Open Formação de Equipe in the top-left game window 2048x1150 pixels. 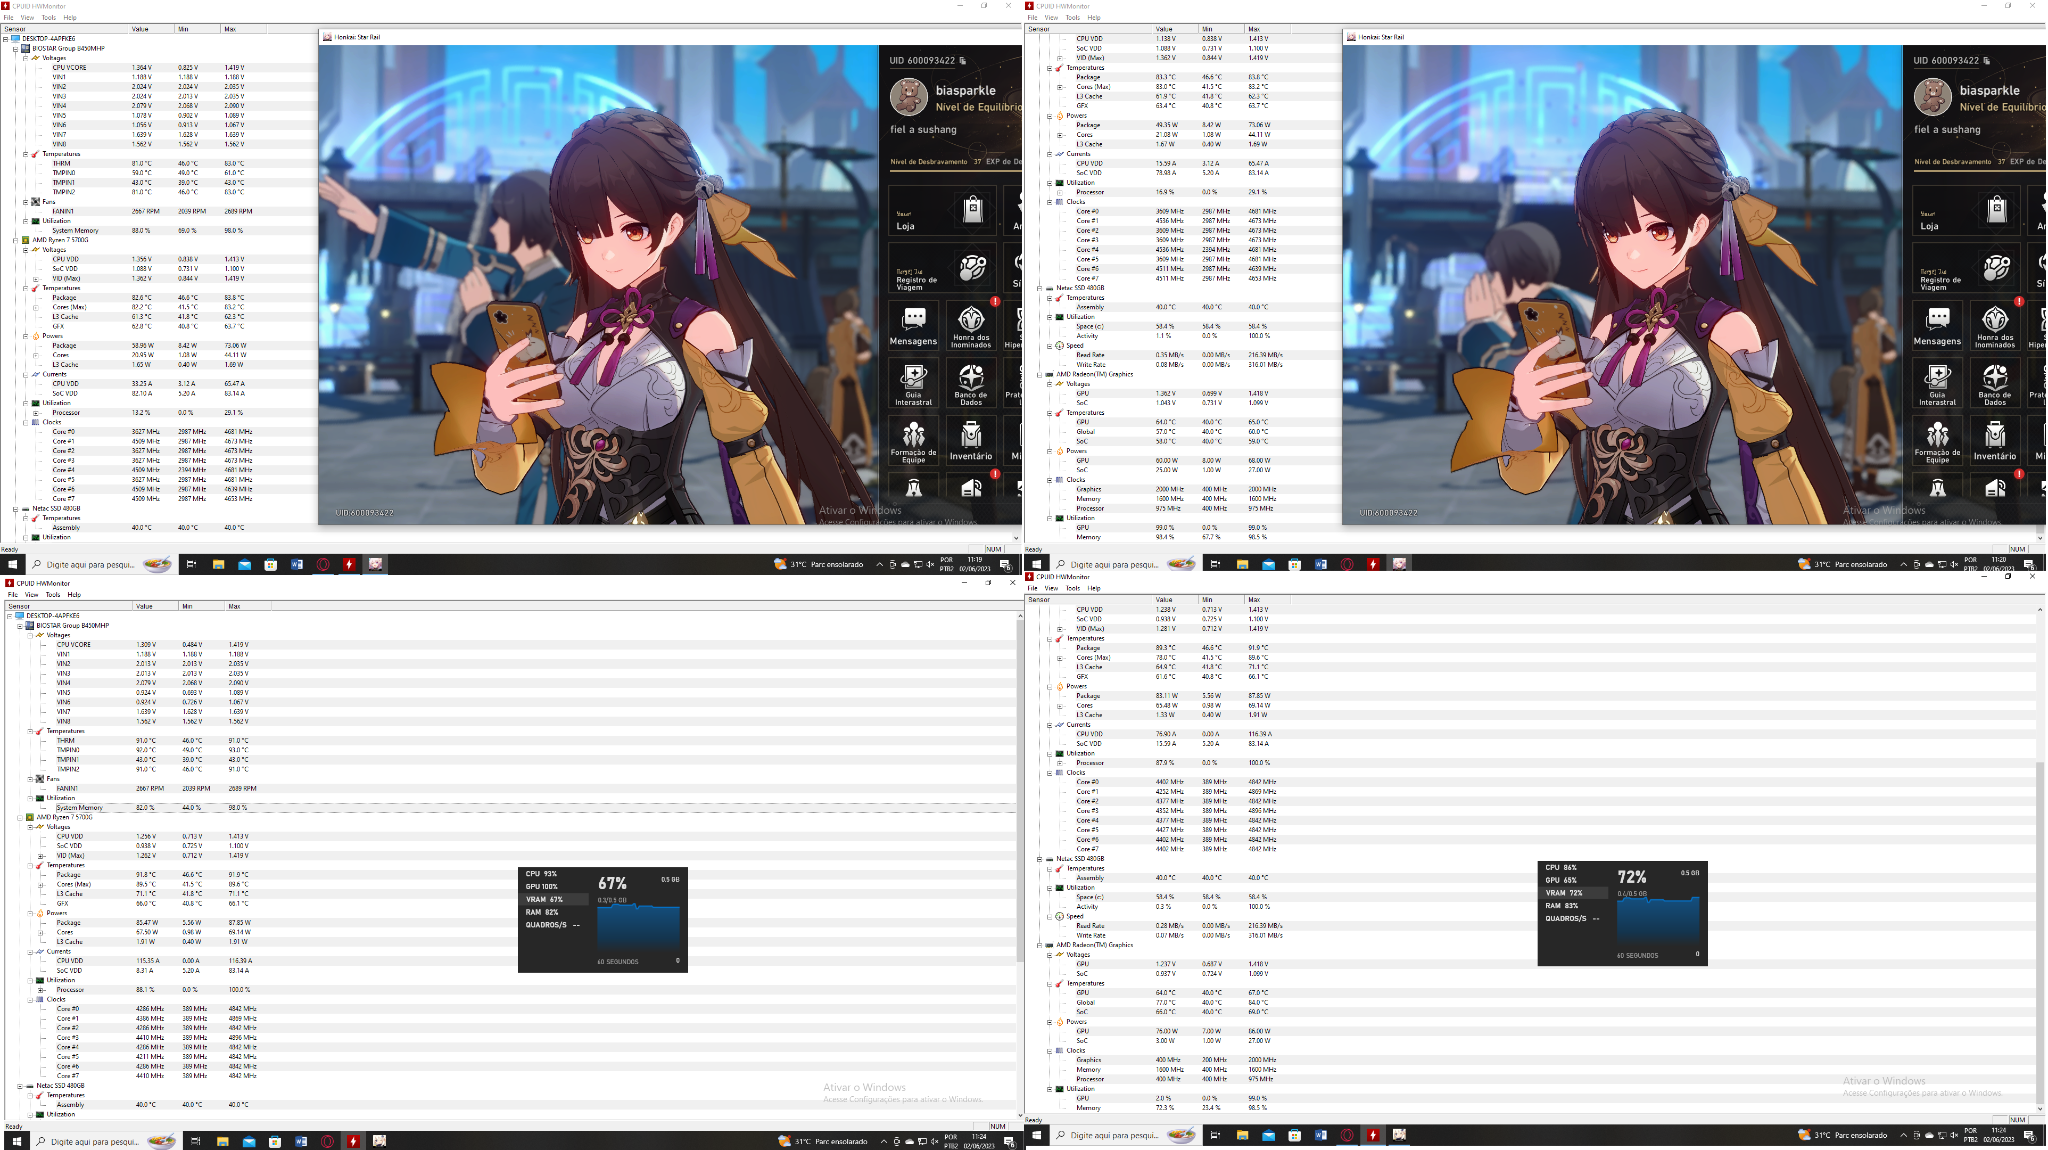point(913,442)
